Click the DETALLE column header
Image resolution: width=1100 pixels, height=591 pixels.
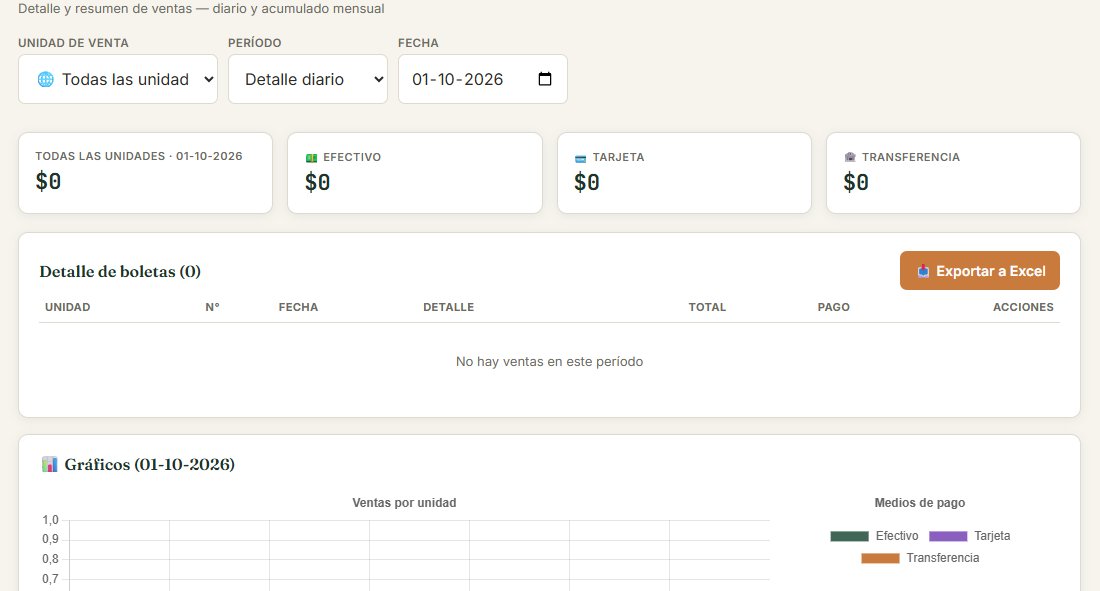tap(448, 307)
